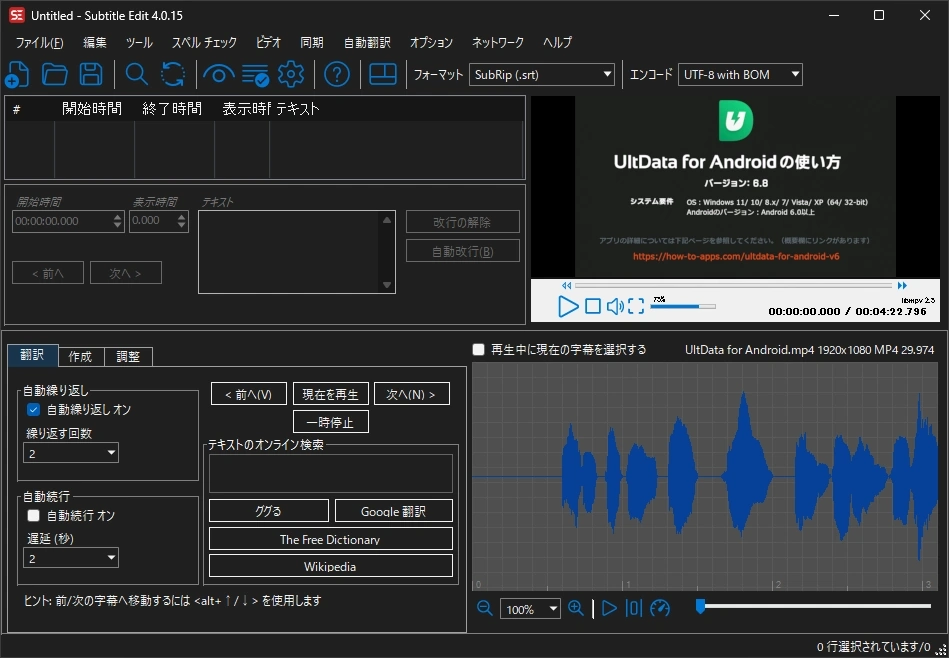Stop the video playback

tap(593, 306)
